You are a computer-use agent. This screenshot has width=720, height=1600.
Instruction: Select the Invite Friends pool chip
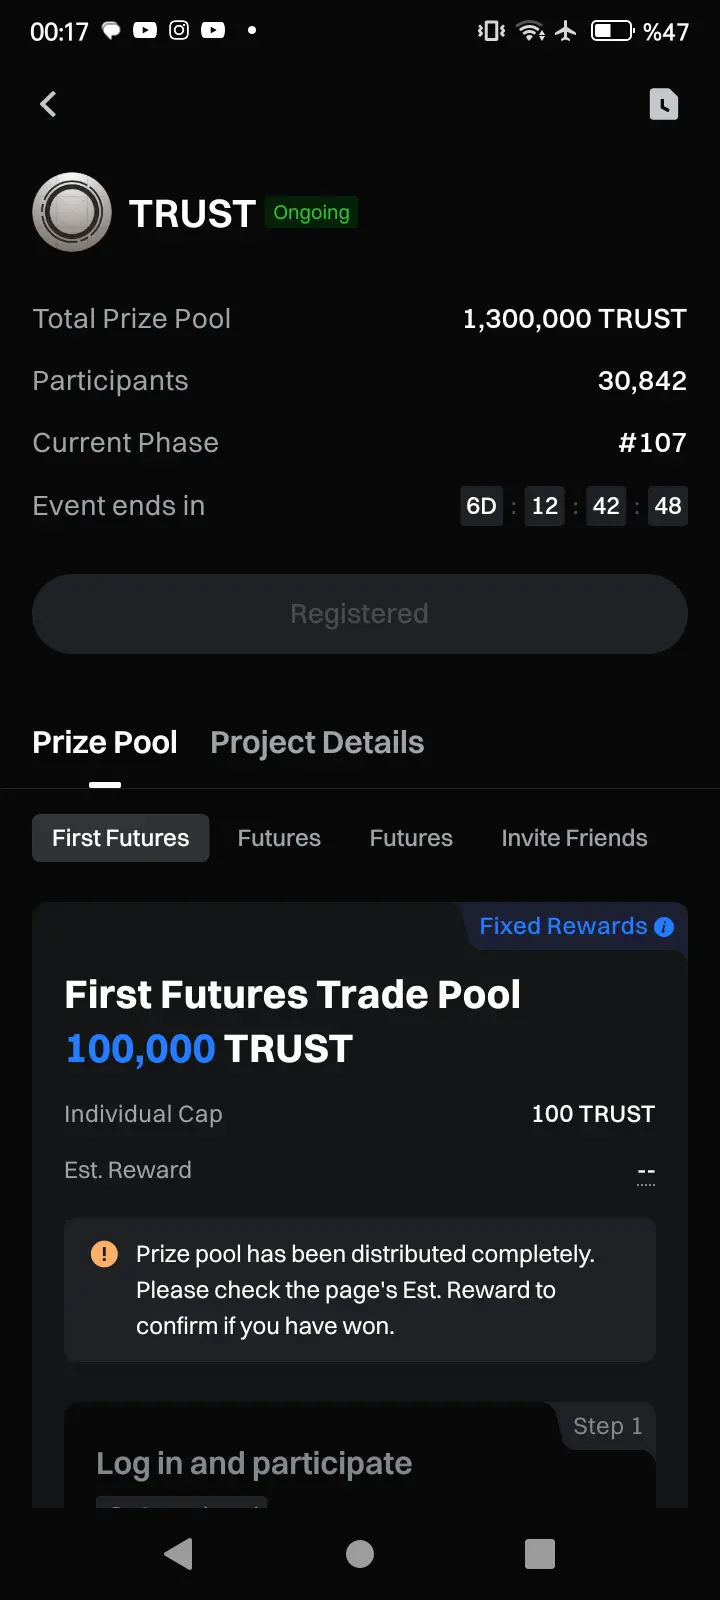[574, 838]
